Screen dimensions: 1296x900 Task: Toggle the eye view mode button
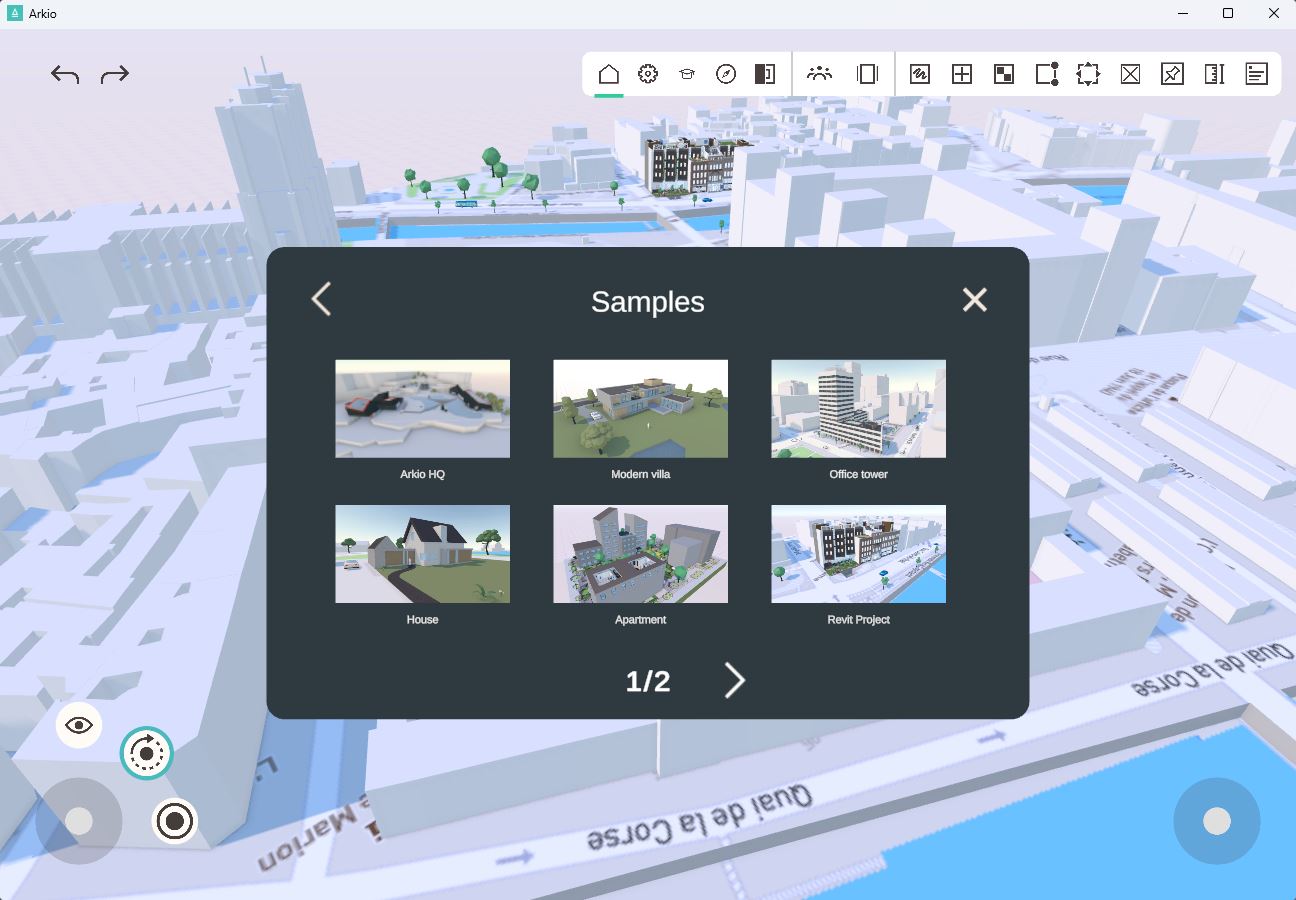coord(79,725)
